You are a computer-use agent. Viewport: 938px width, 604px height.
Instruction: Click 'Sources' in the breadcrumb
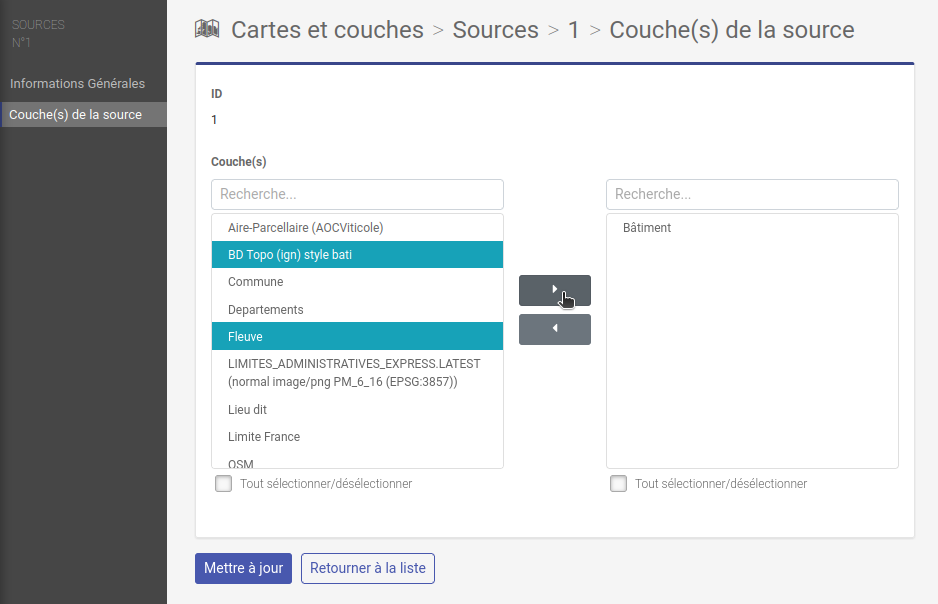(x=495, y=30)
